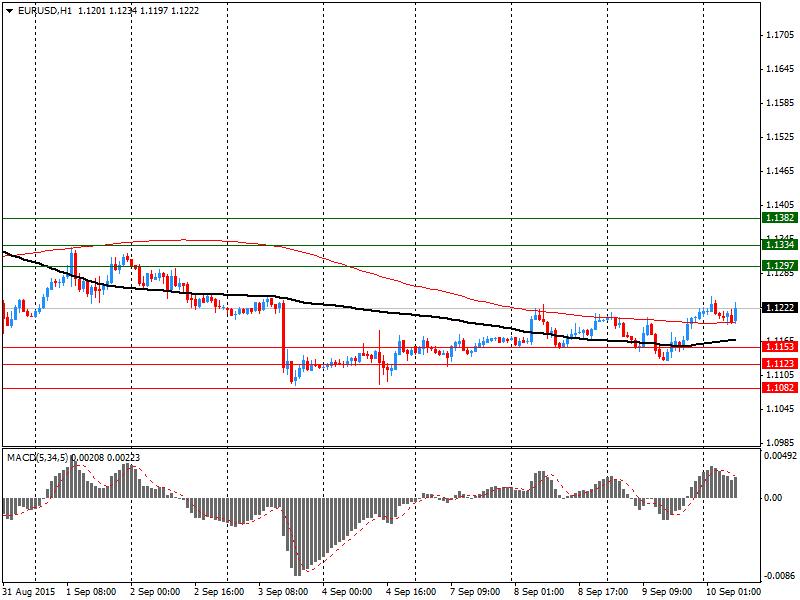Click the 1.1465 price axis value
Image resolution: width=800 pixels, height=600 pixels.
[780, 171]
